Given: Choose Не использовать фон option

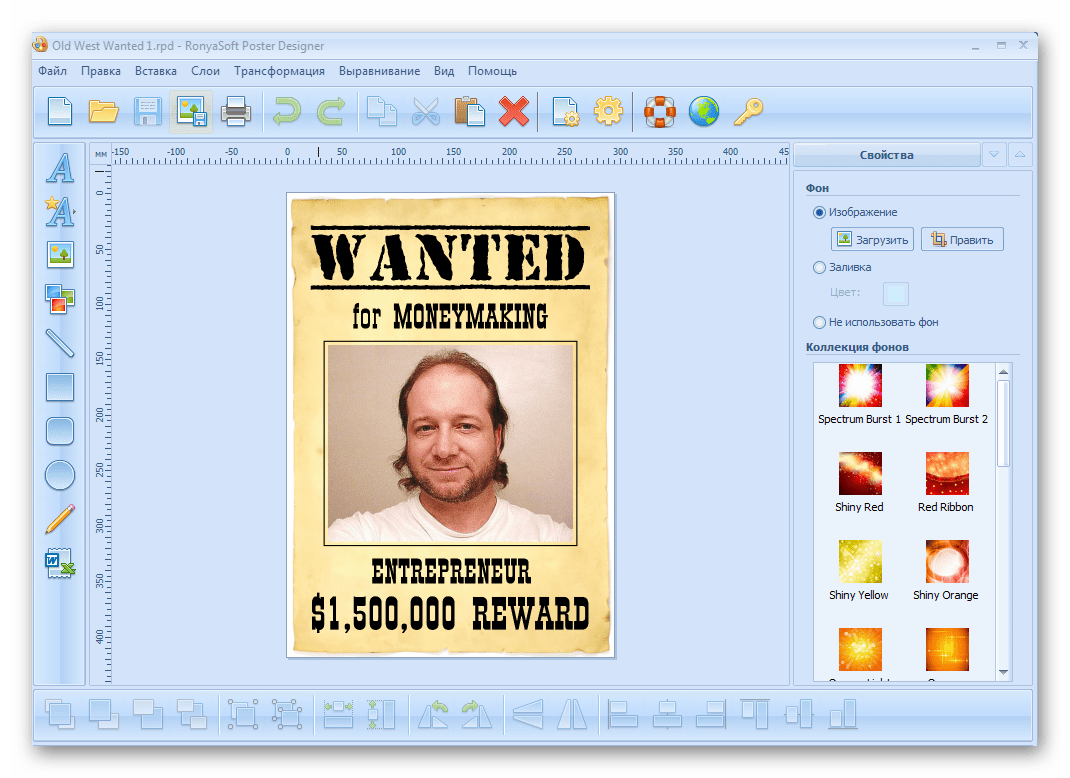Looking at the screenshot, I should [820, 322].
